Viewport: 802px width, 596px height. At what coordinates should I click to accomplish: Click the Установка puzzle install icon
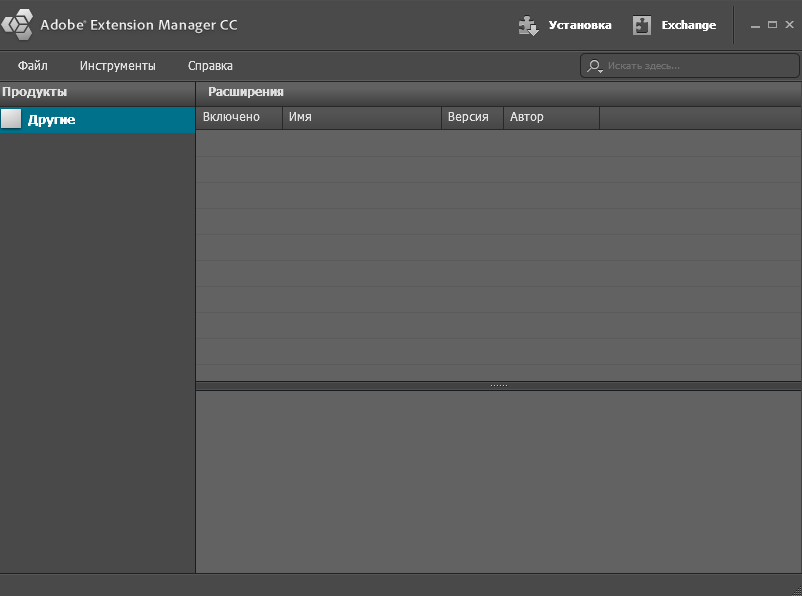[528, 25]
